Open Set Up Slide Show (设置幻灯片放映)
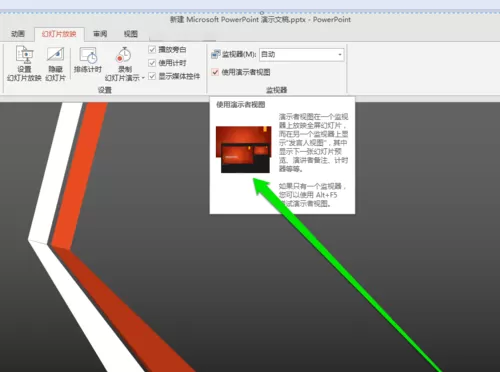Viewport: 500px width, 372px height. (24, 63)
